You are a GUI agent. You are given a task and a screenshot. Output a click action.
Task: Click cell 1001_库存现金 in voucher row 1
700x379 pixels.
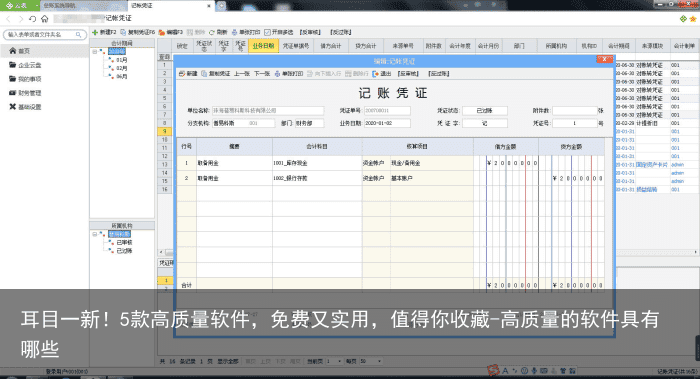tap(317, 163)
